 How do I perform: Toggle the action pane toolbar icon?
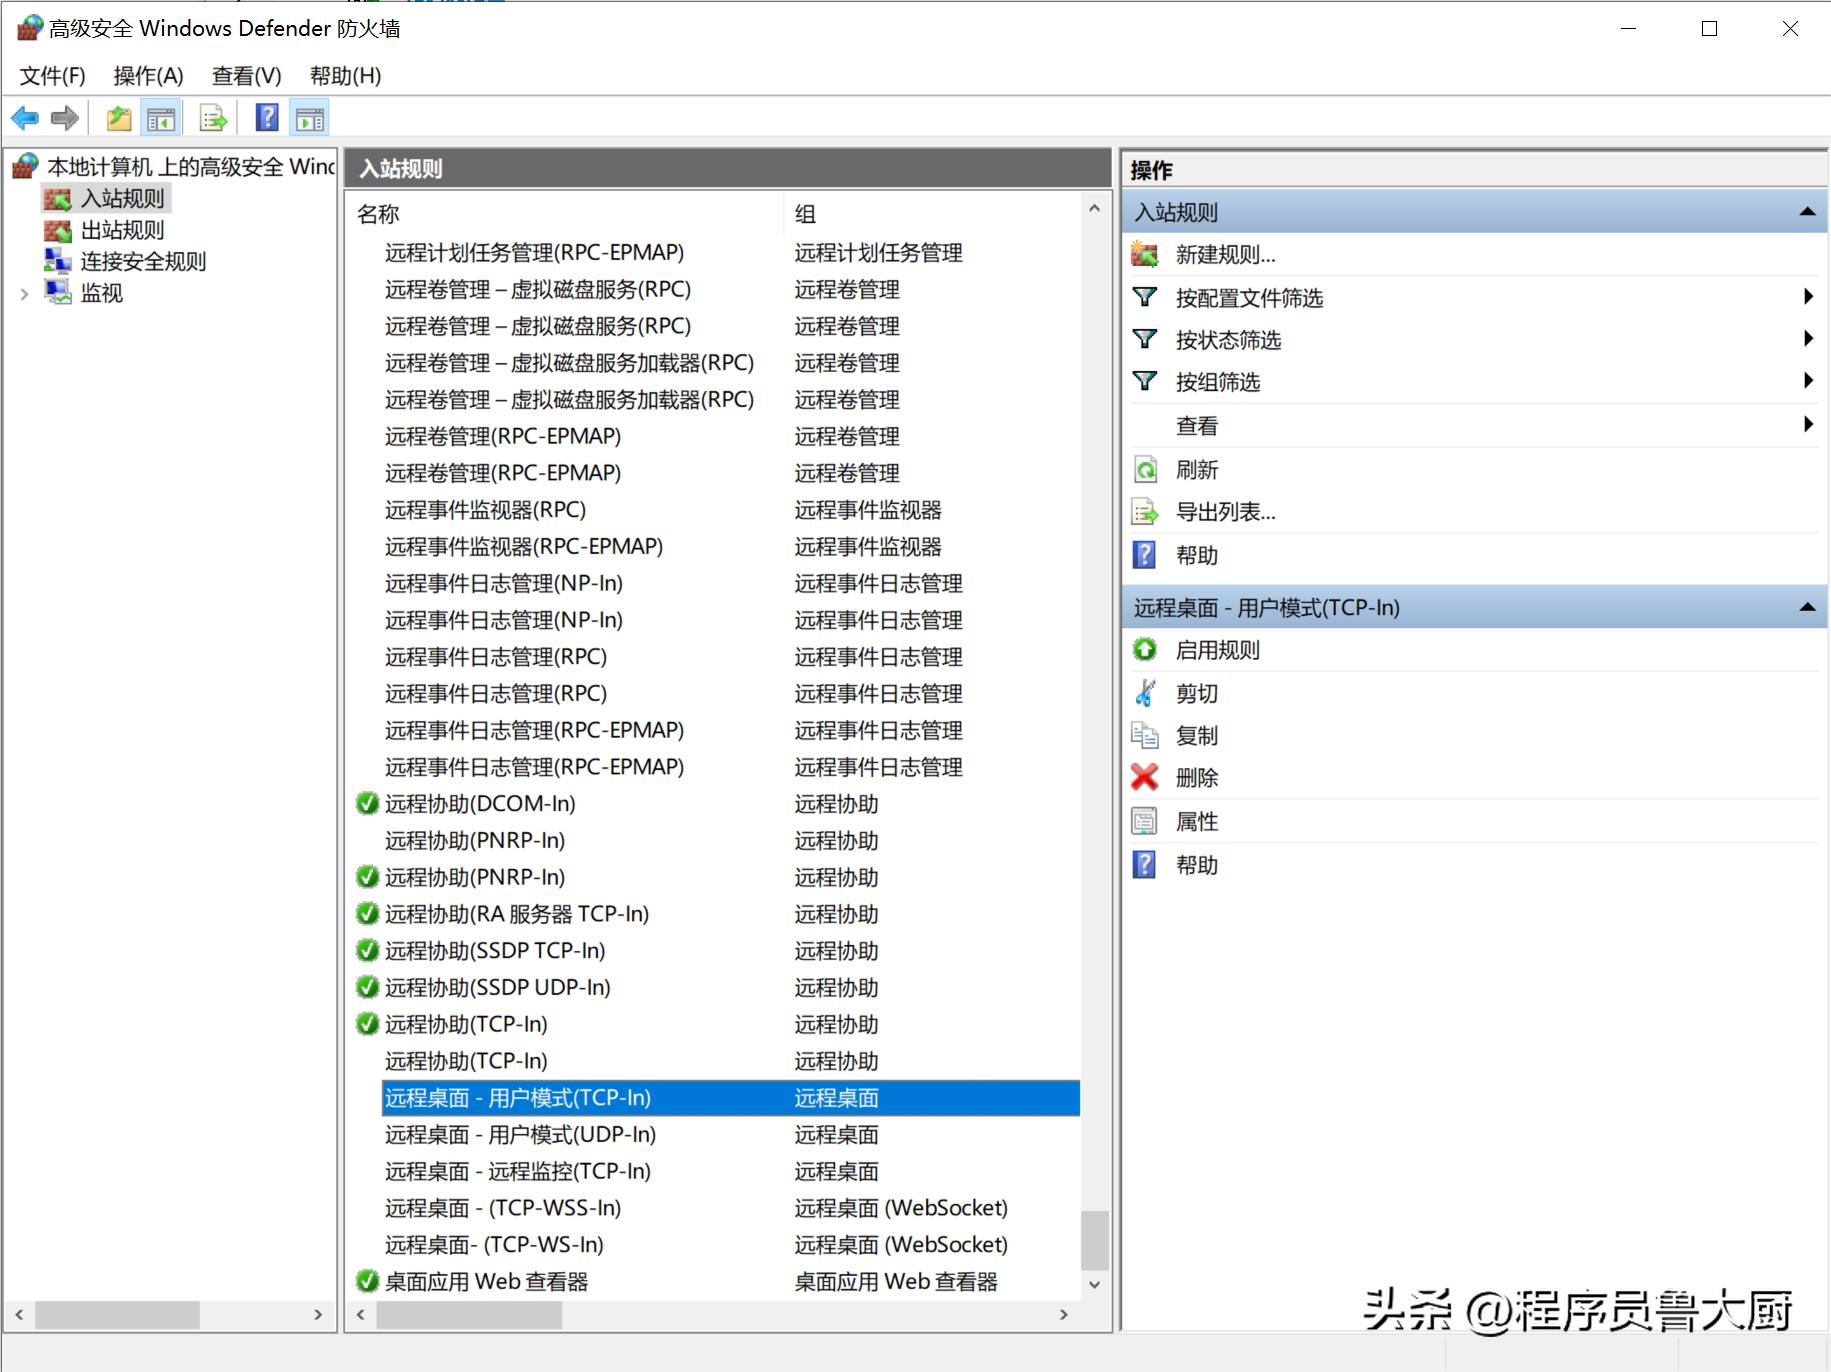pyautogui.click(x=309, y=118)
